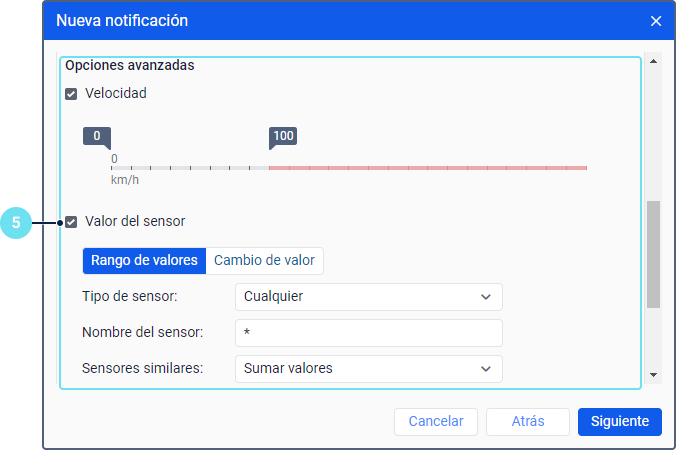This screenshot has width=676, height=450.
Task: Expand the Sensores similares dropdown
Action: [x=368, y=368]
